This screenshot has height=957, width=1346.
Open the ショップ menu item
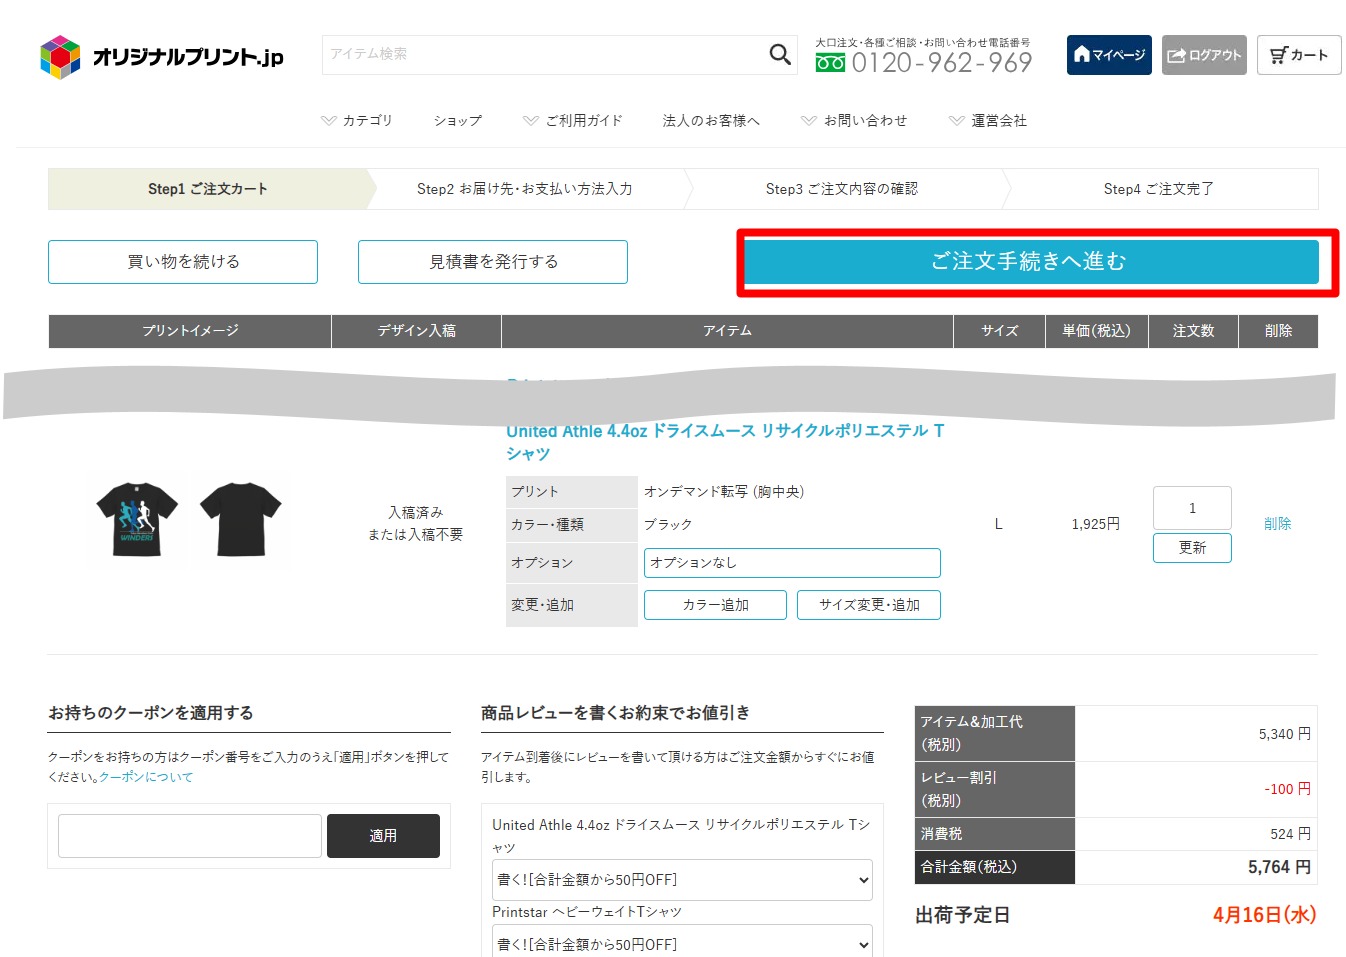[458, 120]
